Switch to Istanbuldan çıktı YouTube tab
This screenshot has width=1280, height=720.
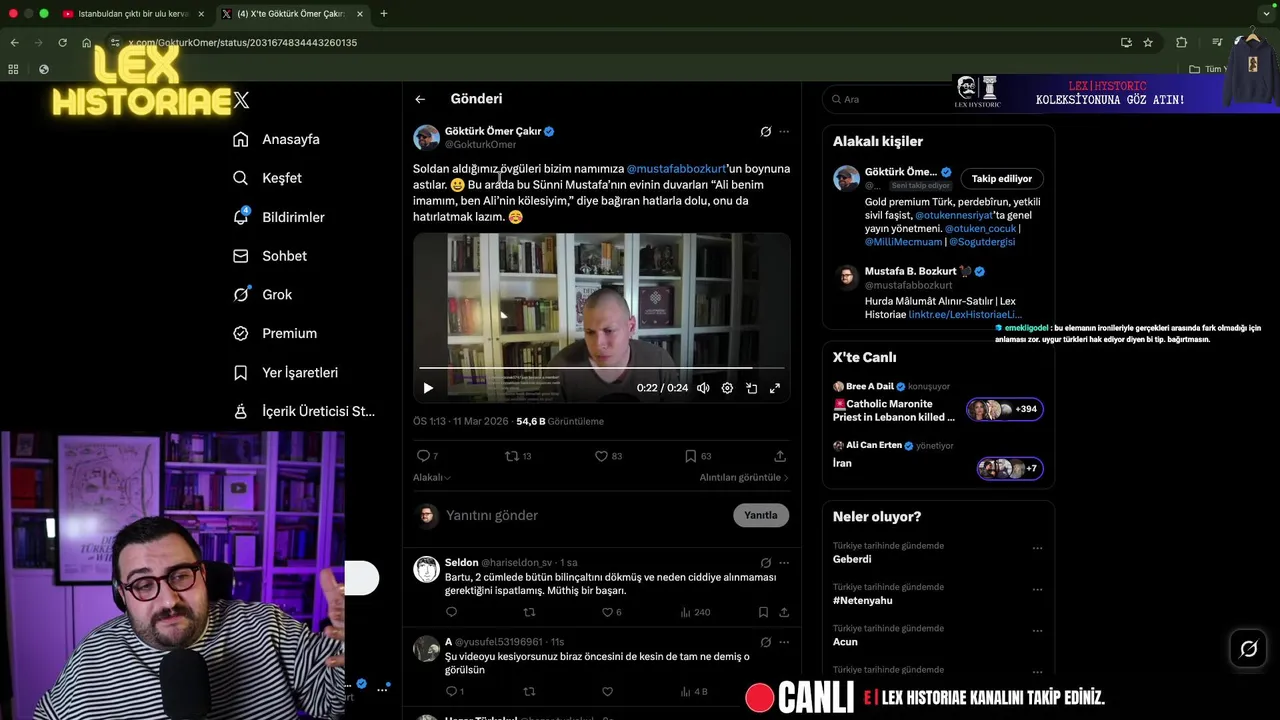(132, 14)
